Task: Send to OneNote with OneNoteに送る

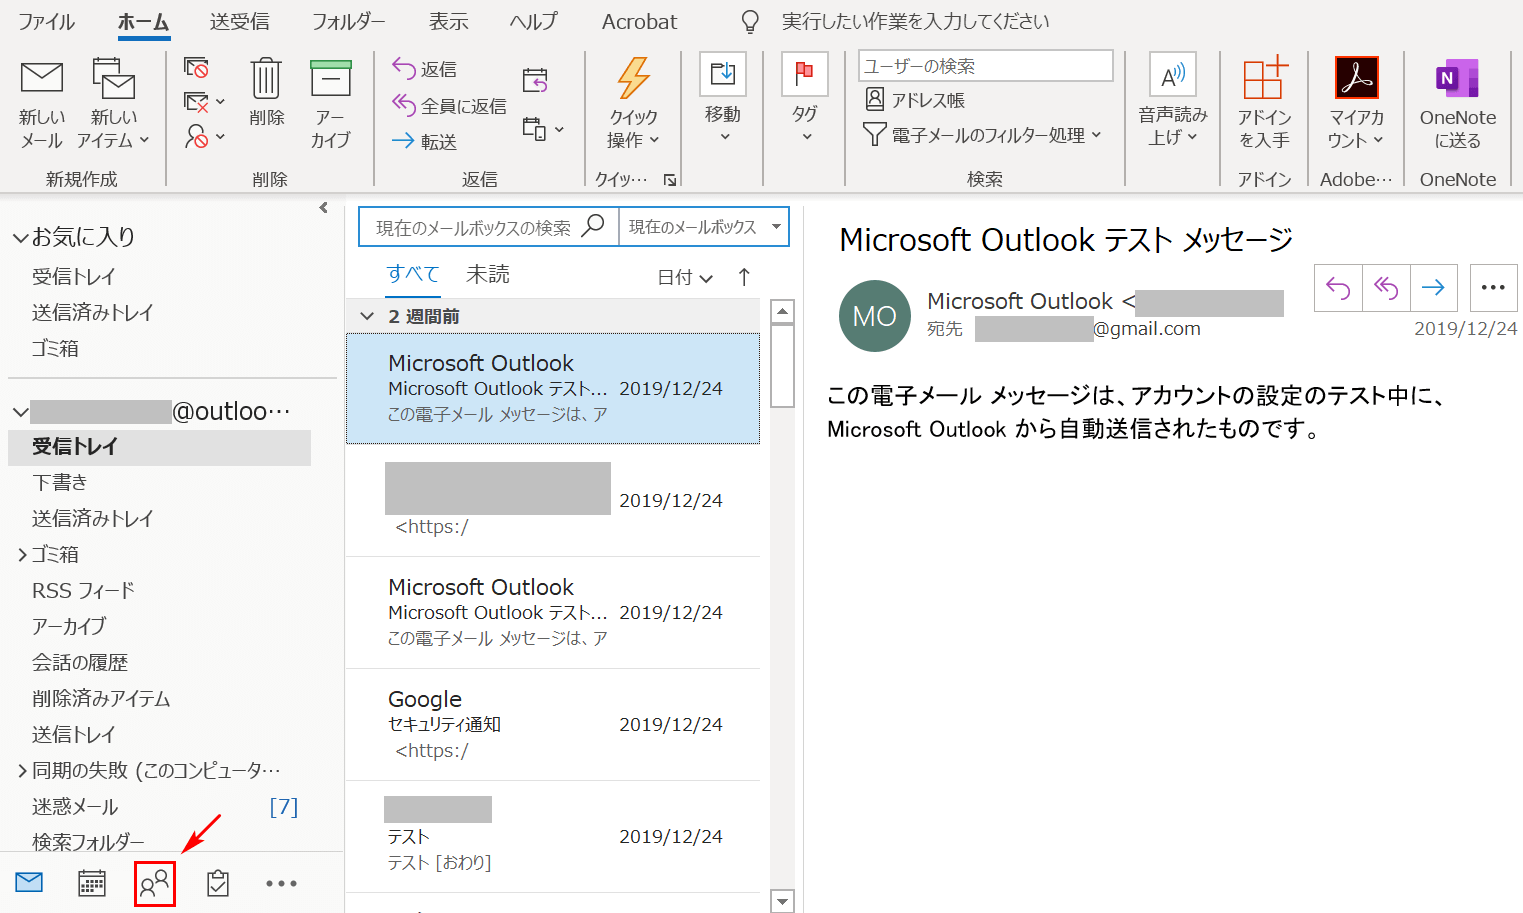Action: [x=1457, y=104]
